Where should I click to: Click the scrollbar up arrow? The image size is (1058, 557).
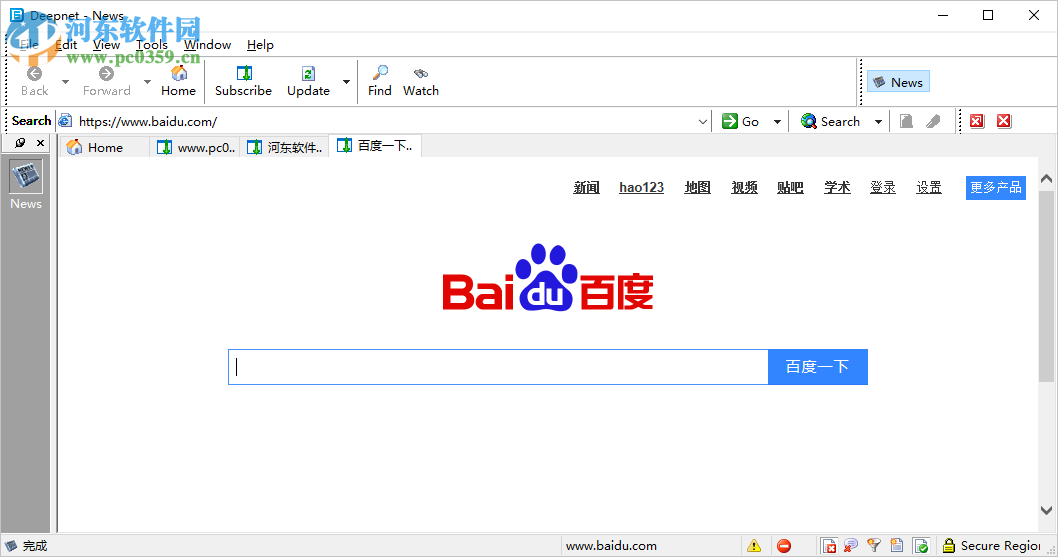click(x=1047, y=179)
